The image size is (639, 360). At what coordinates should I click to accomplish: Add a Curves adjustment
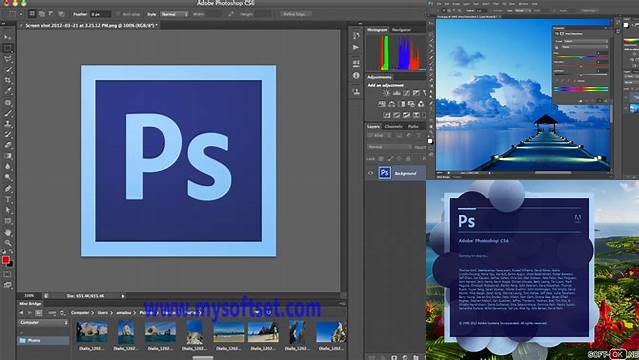click(x=406, y=93)
